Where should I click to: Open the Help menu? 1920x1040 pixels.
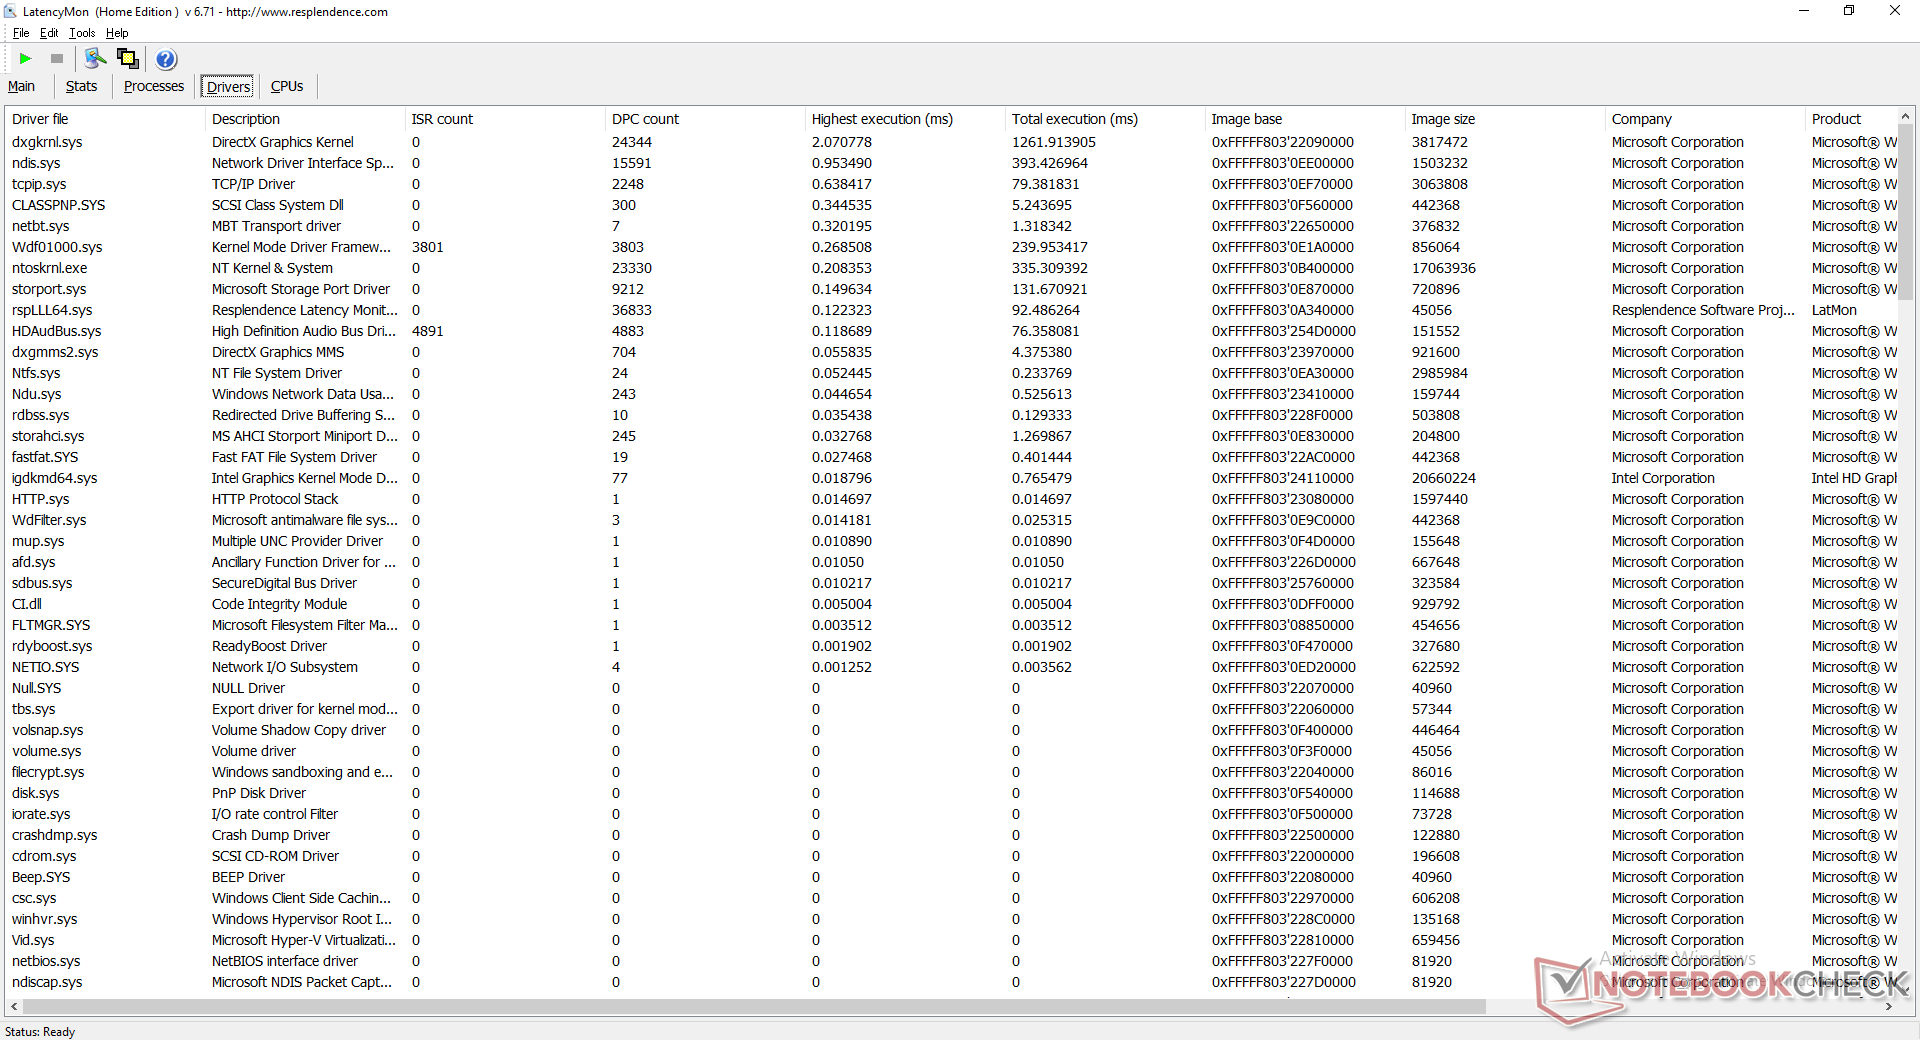[117, 33]
